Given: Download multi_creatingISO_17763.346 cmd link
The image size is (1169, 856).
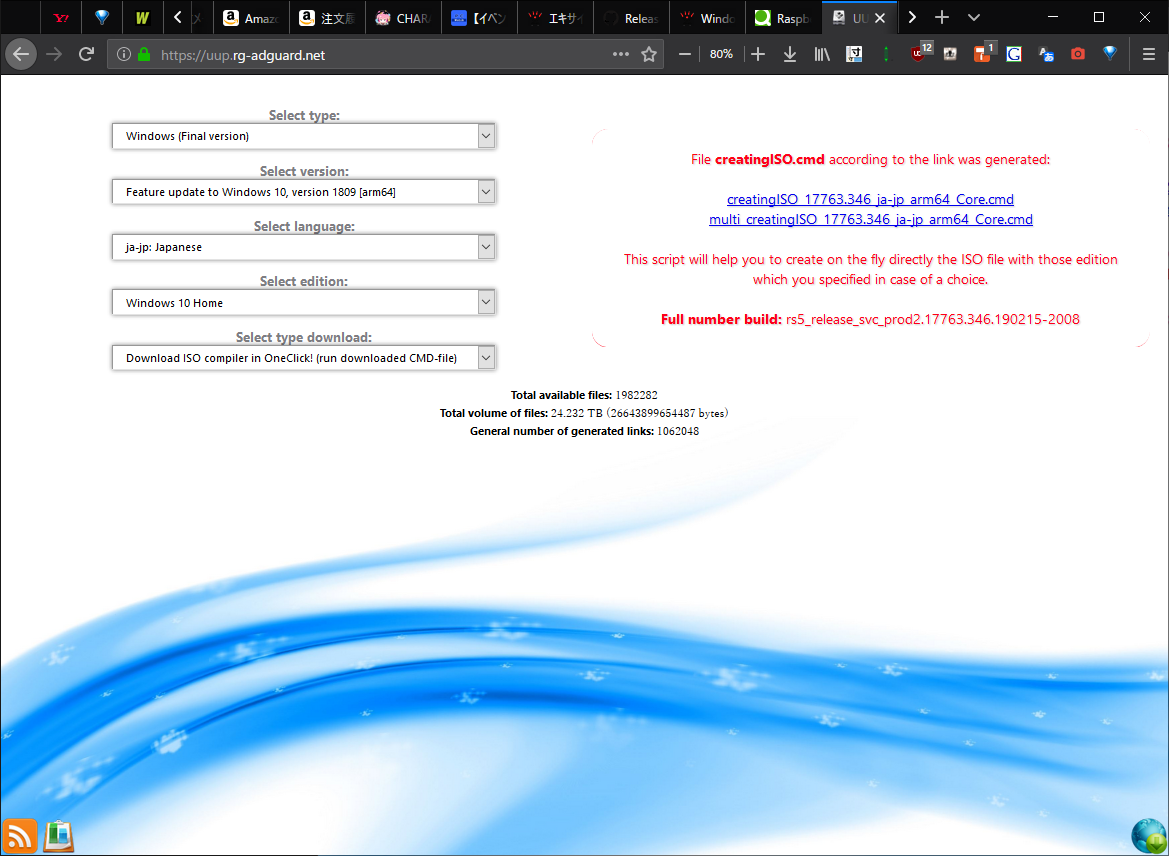Looking at the screenshot, I should point(871,219).
